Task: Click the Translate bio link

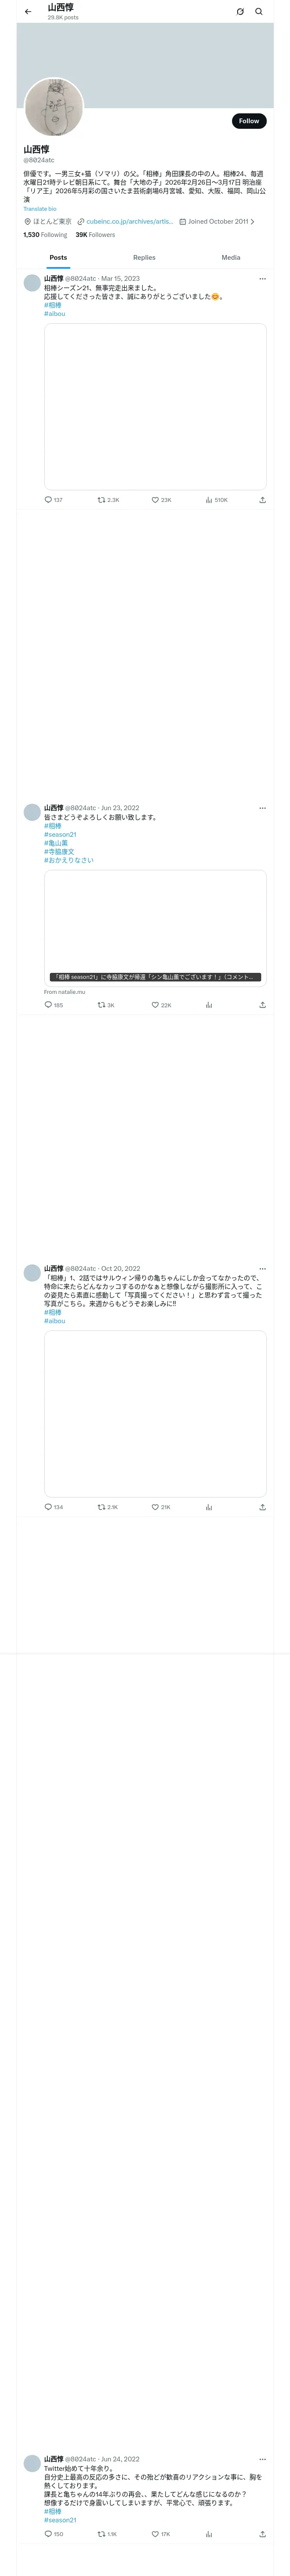Action: click(40, 209)
